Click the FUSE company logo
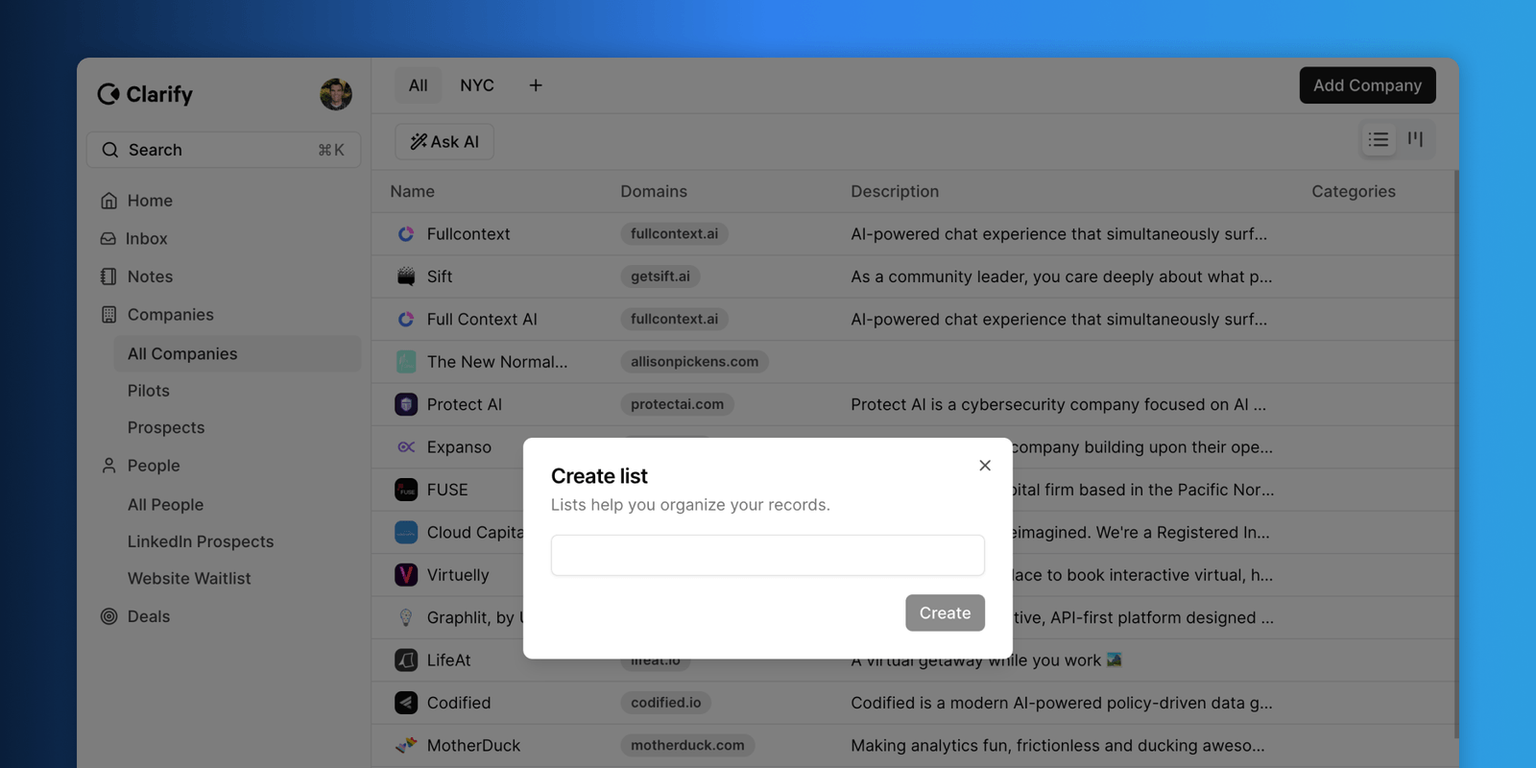 (406, 490)
